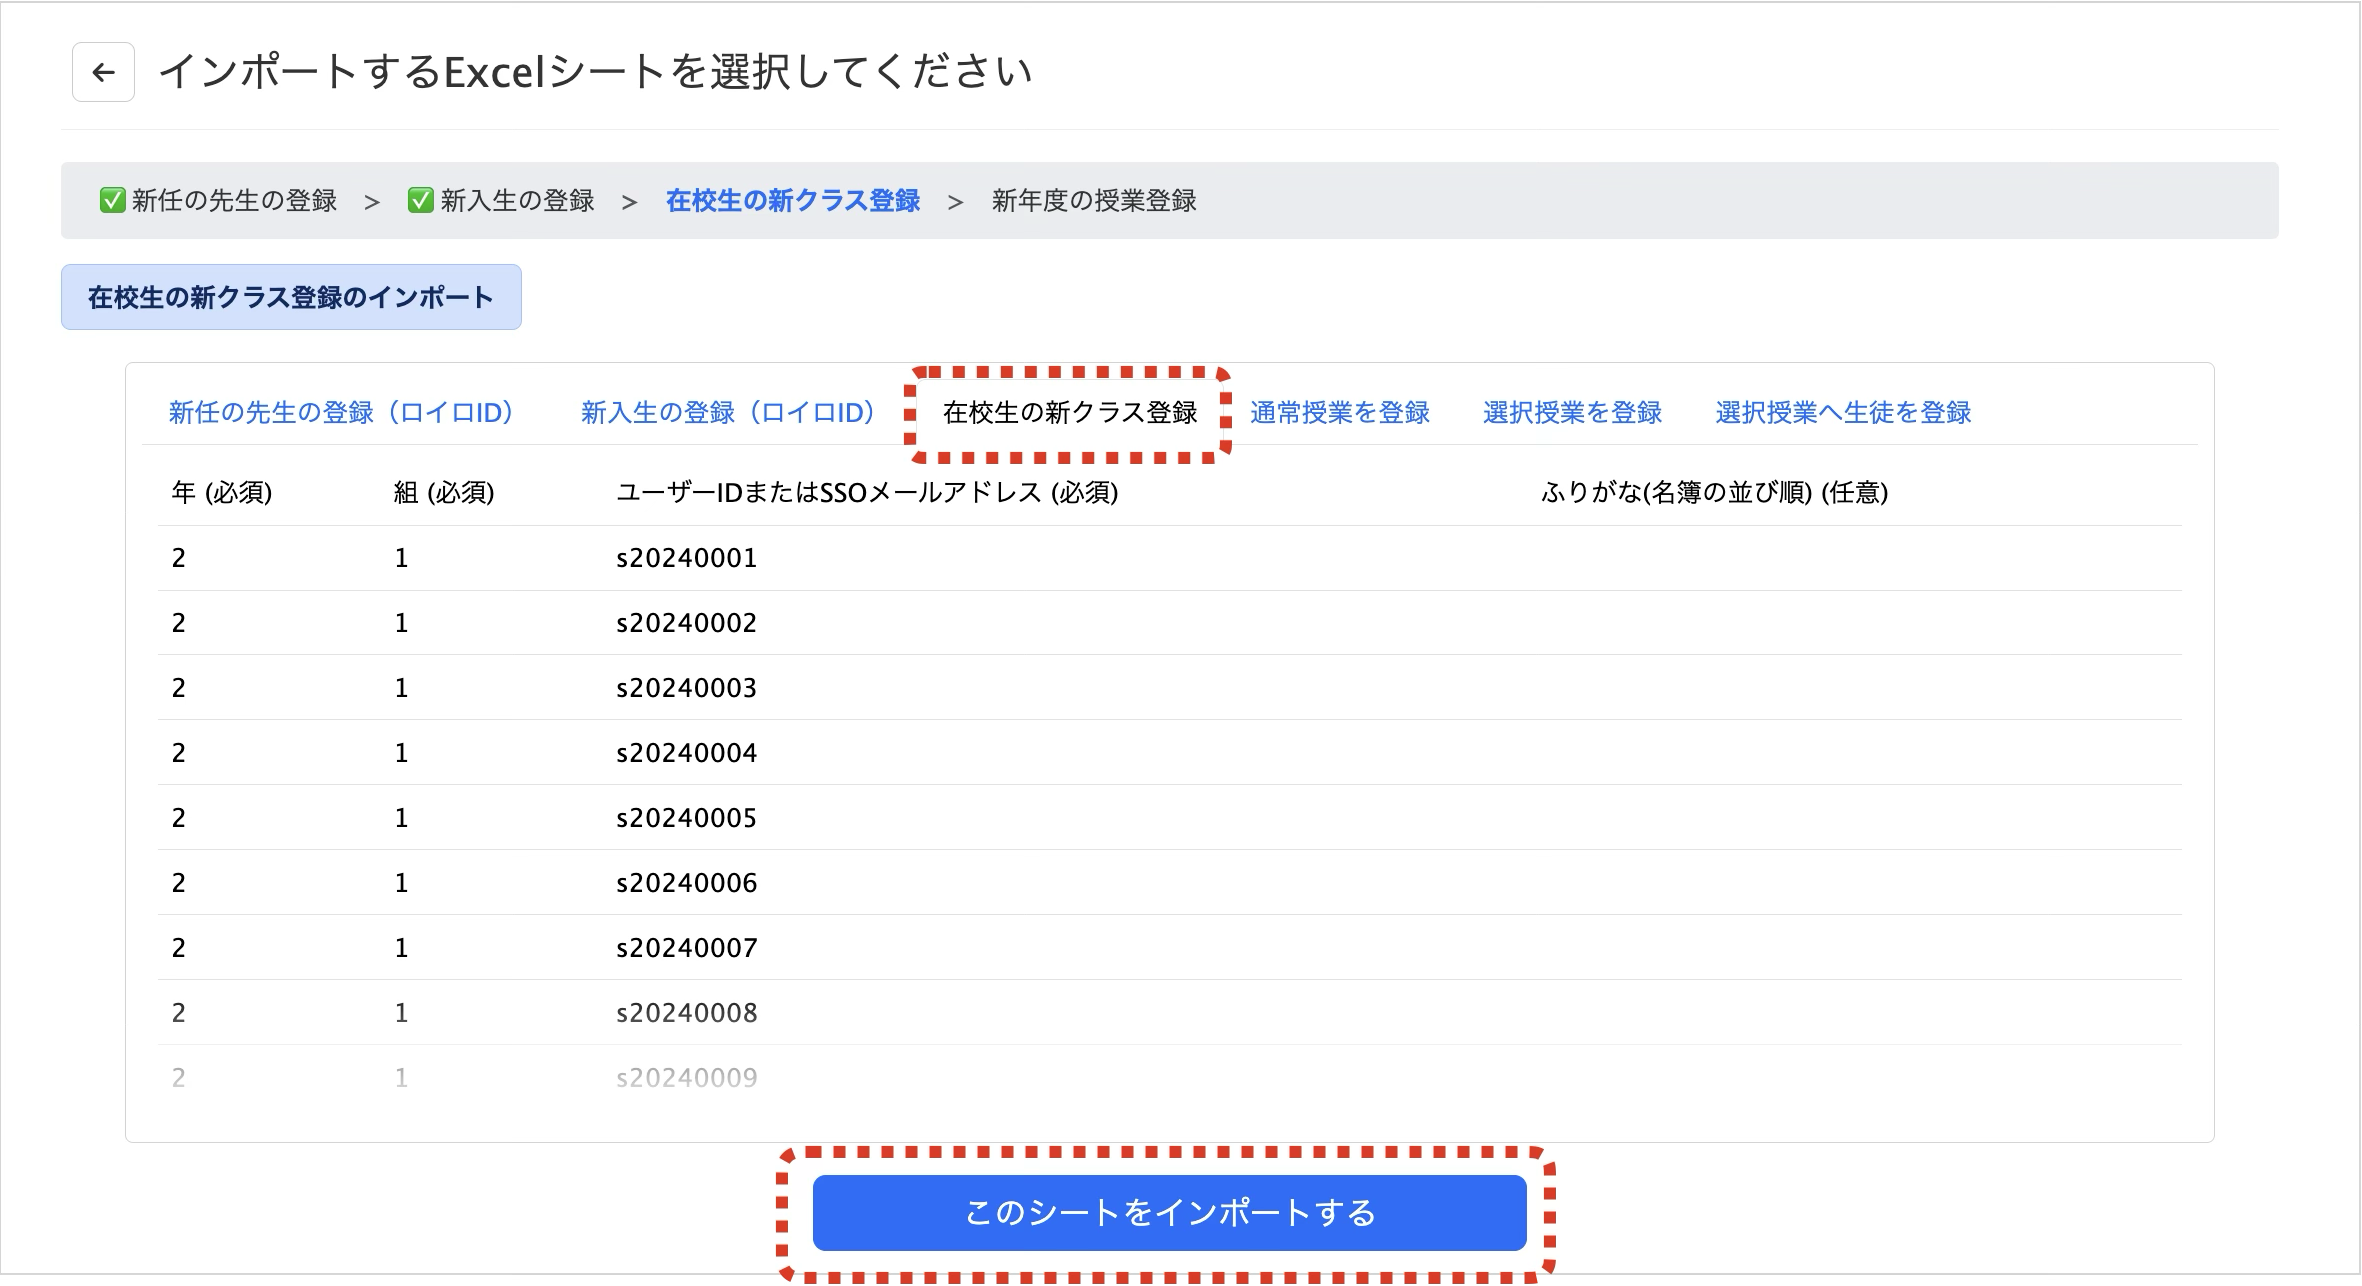Click green checkmark beside 新入生の登録

pyautogui.click(x=420, y=200)
